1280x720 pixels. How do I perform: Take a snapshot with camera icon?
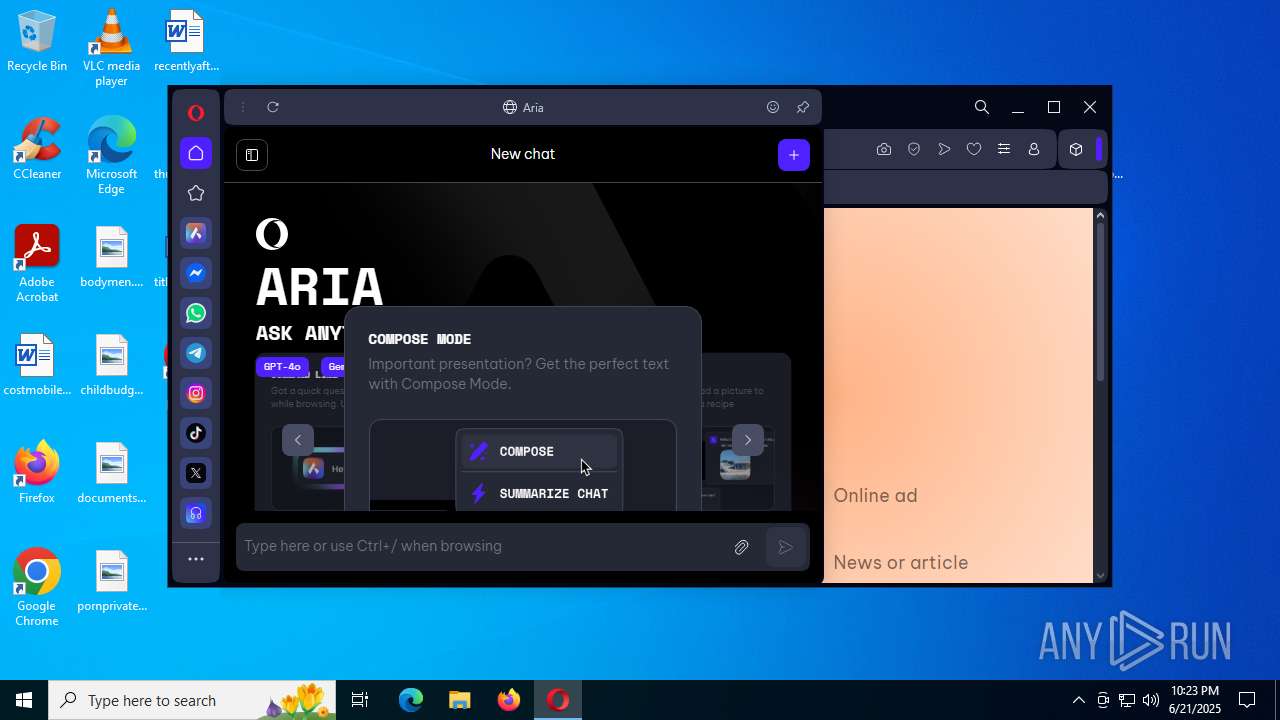884,149
